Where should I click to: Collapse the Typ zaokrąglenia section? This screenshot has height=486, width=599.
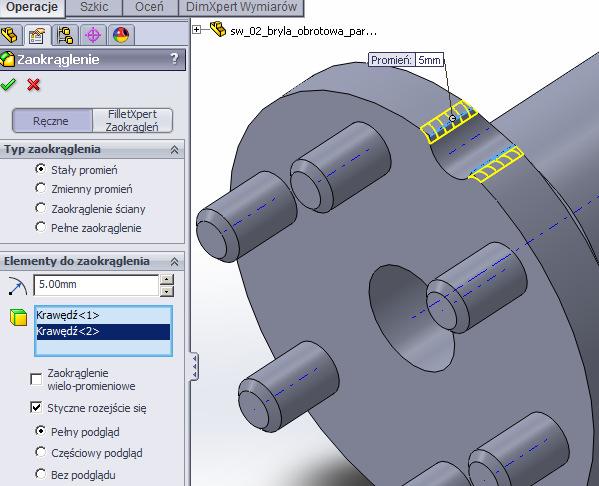tap(175, 149)
